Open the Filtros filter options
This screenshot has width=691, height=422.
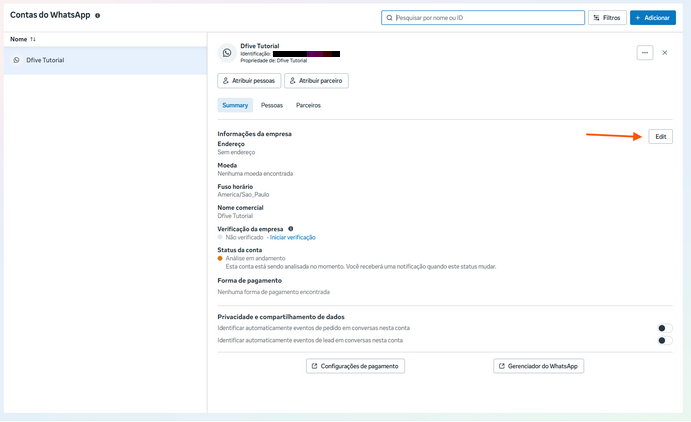[607, 18]
